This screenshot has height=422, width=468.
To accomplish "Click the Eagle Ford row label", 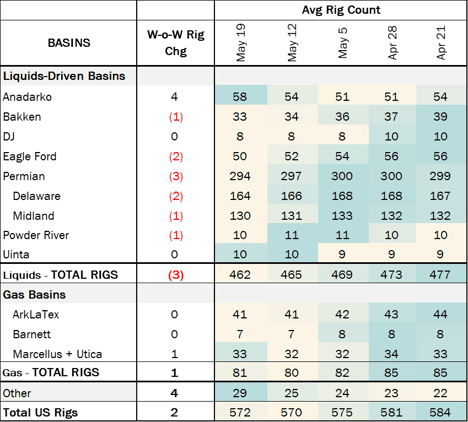I will (30, 156).
